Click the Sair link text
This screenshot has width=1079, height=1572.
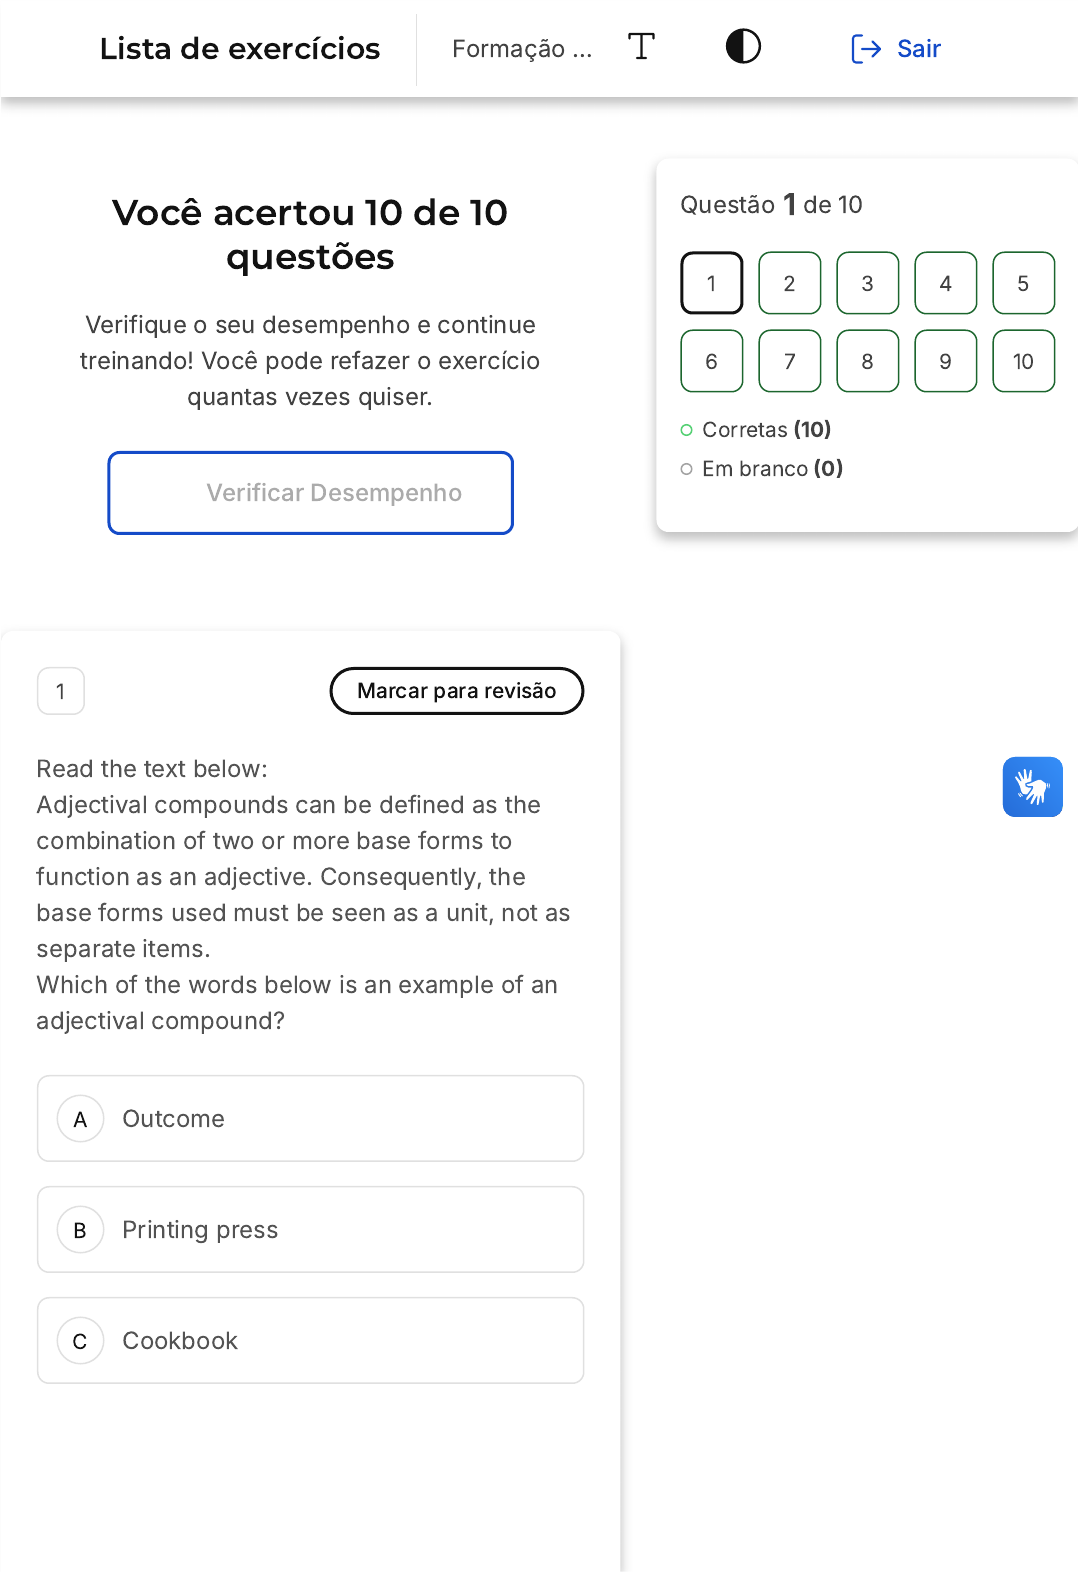coord(918,49)
